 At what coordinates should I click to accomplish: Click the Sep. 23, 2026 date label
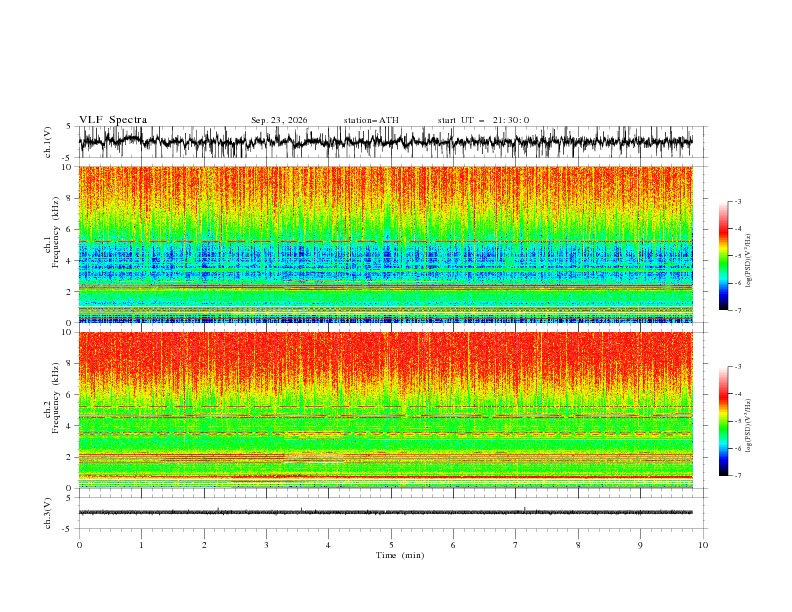[279, 120]
